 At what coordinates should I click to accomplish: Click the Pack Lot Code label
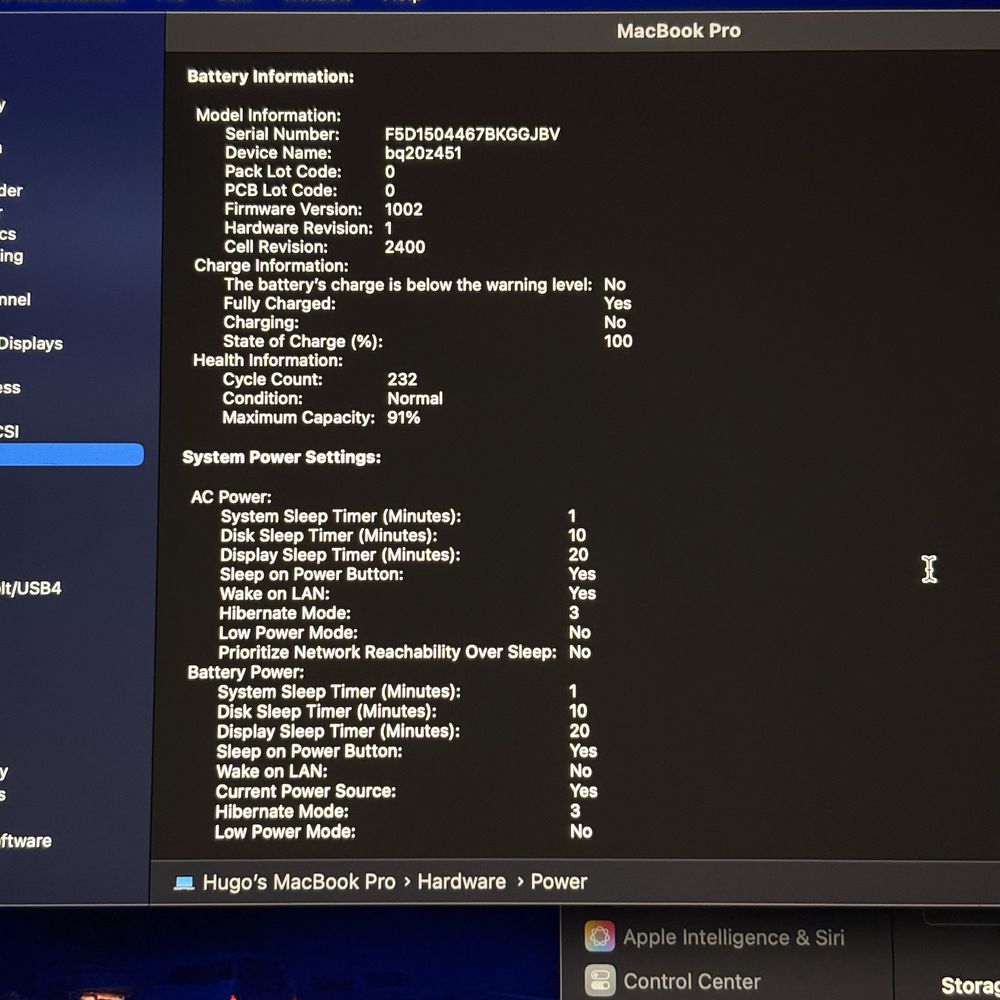(283, 172)
